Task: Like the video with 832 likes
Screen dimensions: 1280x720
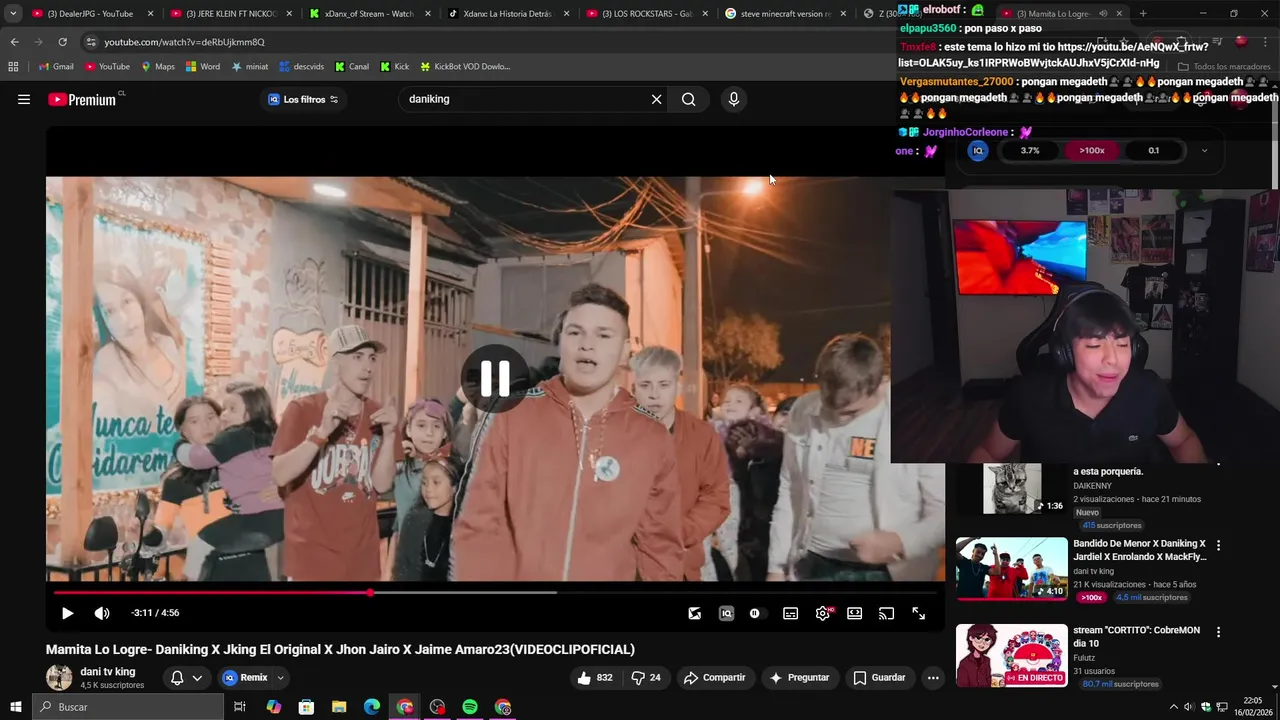Action: pos(594,677)
